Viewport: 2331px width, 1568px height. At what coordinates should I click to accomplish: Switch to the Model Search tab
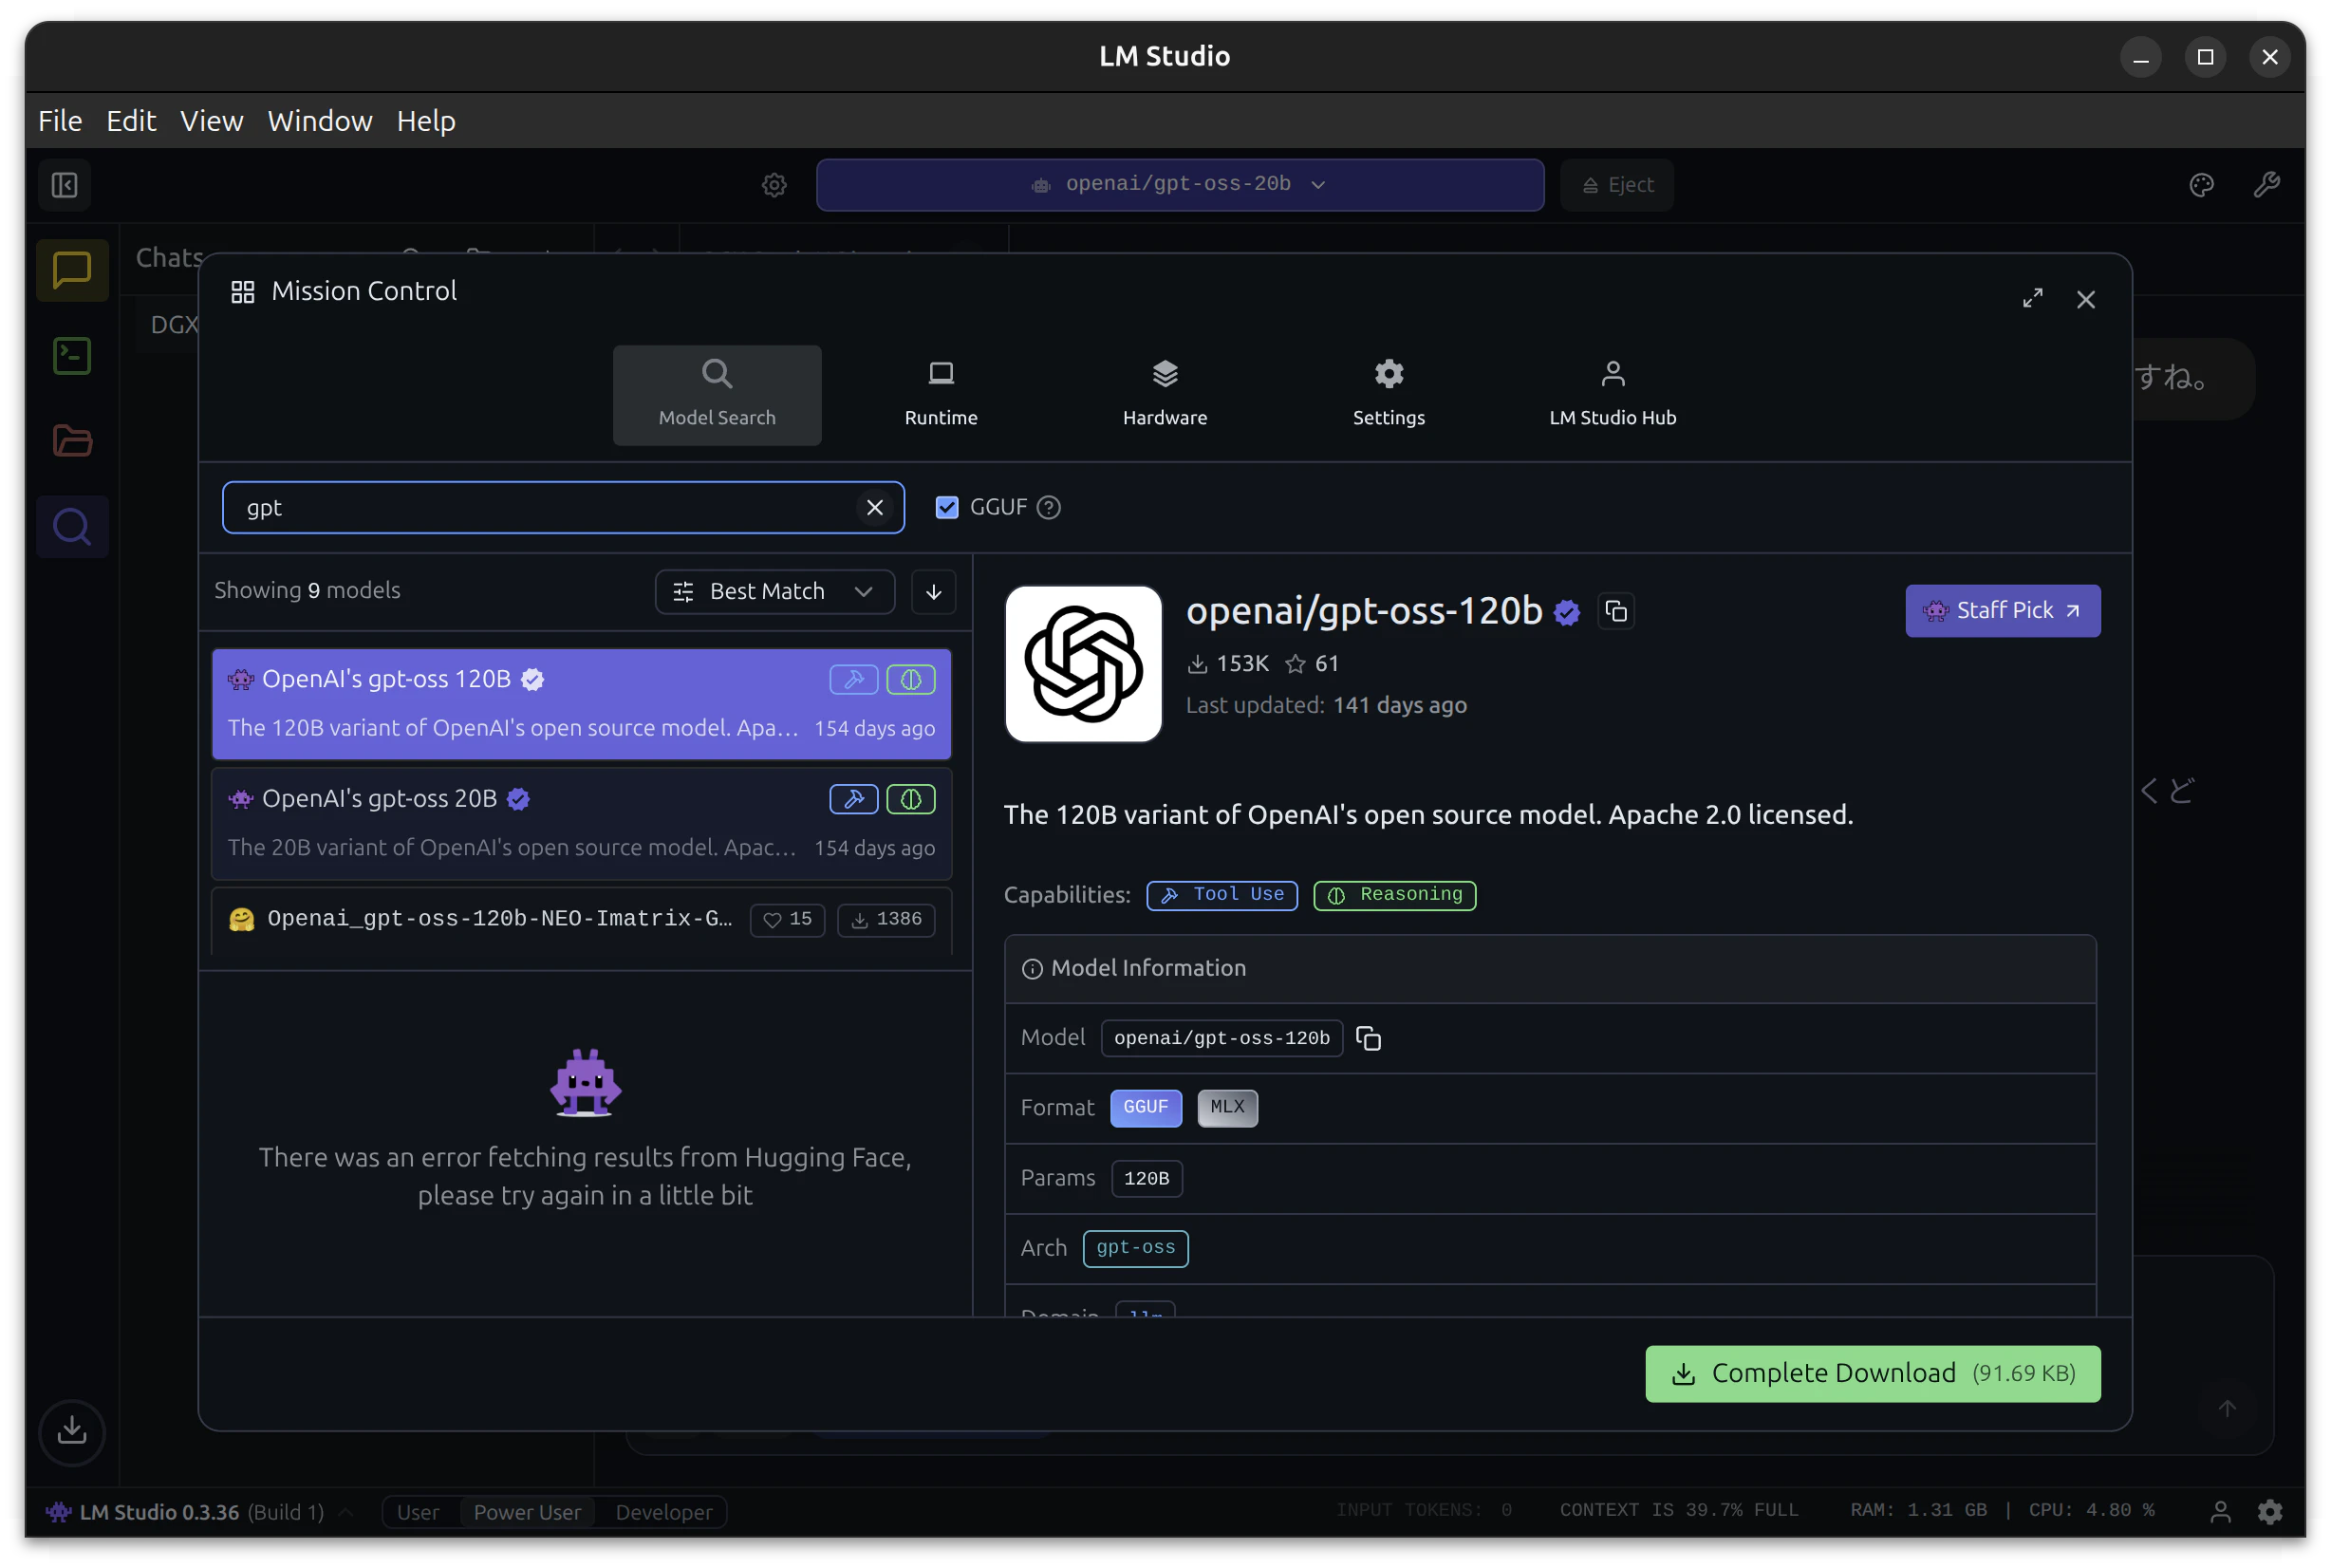pos(717,395)
